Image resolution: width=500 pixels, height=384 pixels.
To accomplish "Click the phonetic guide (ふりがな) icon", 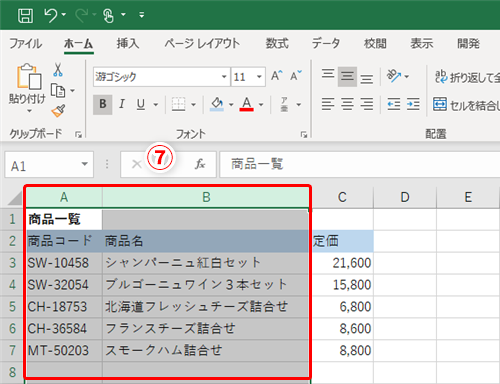I will coord(284,104).
